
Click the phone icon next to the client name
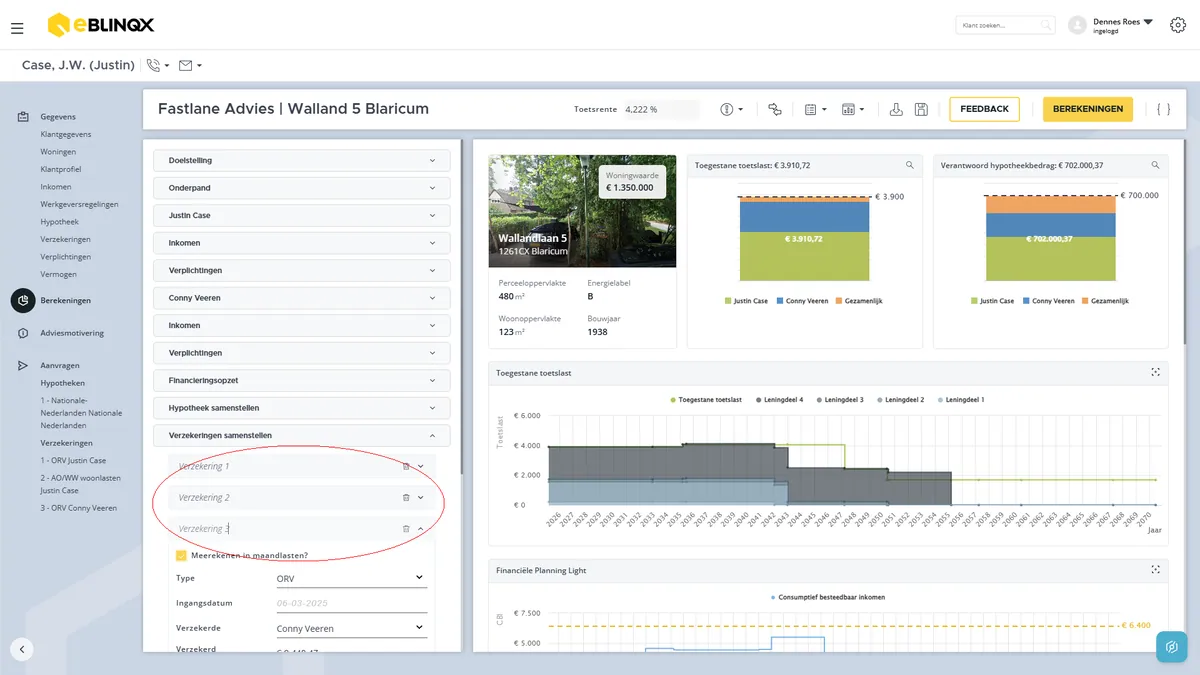(154, 65)
